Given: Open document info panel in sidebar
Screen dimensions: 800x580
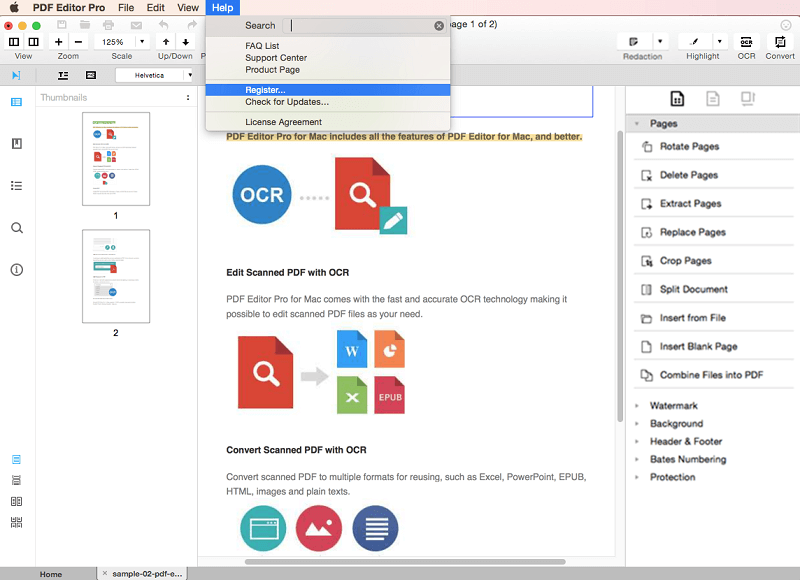Looking at the screenshot, I should (17, 269).
